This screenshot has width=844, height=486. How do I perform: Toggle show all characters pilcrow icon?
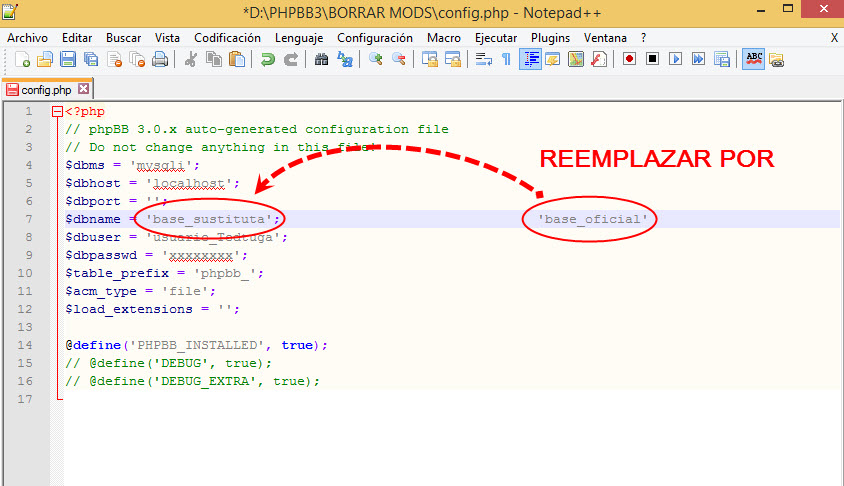[x=506, y=60]
